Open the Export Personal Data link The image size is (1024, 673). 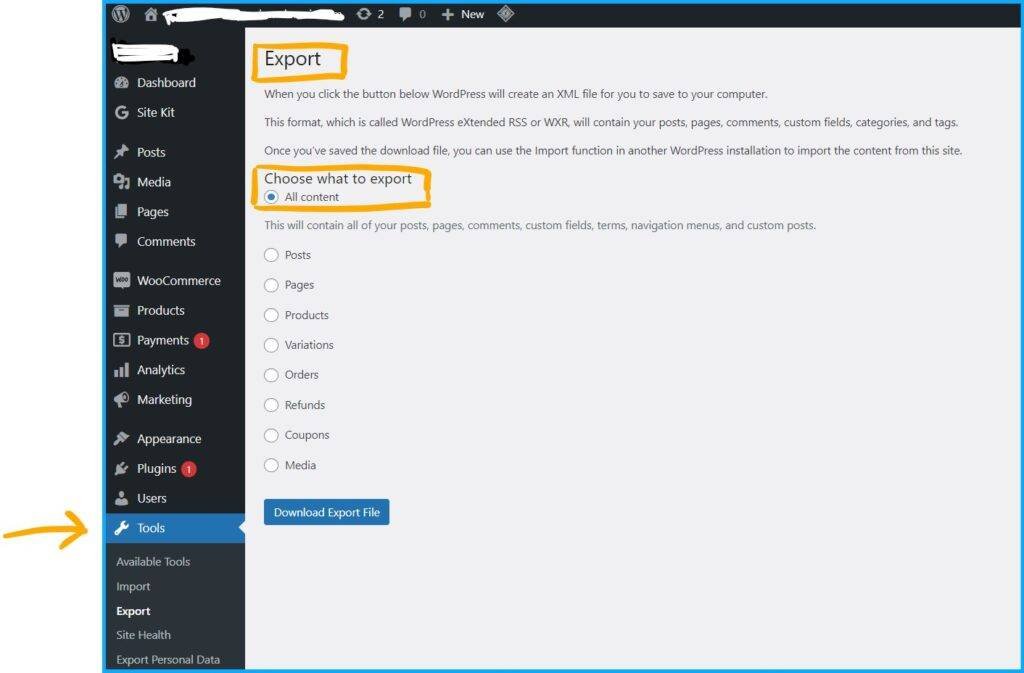[x=167, y=660]
